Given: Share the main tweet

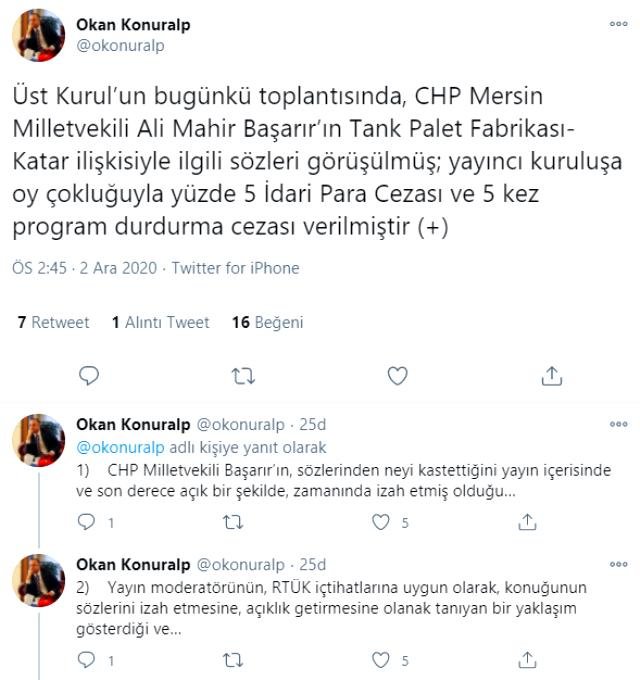Looking at the screenshot, I should (552, 376).
